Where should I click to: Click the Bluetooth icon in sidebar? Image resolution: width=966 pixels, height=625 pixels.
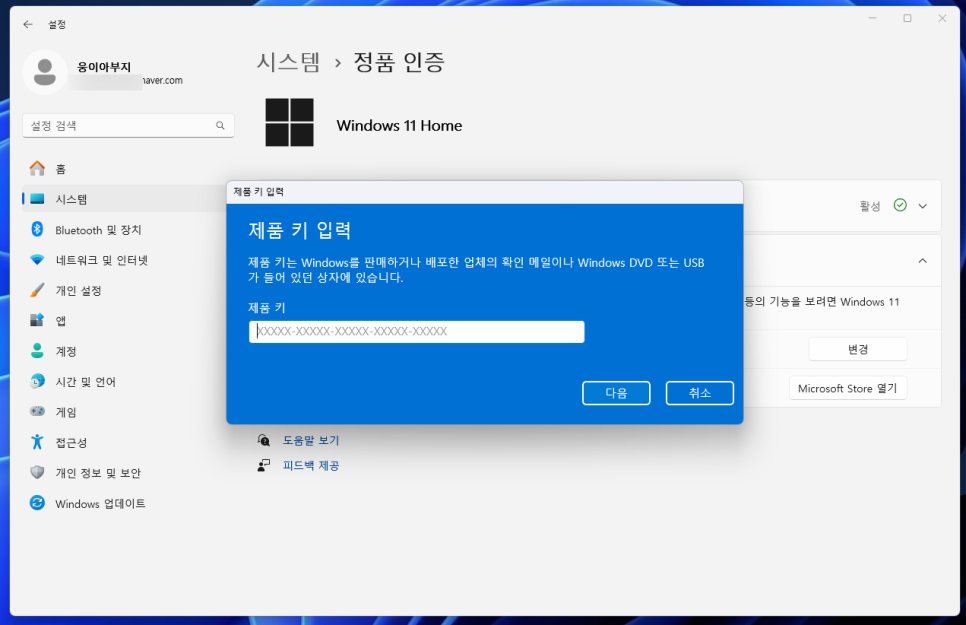(x=38, y=229)
